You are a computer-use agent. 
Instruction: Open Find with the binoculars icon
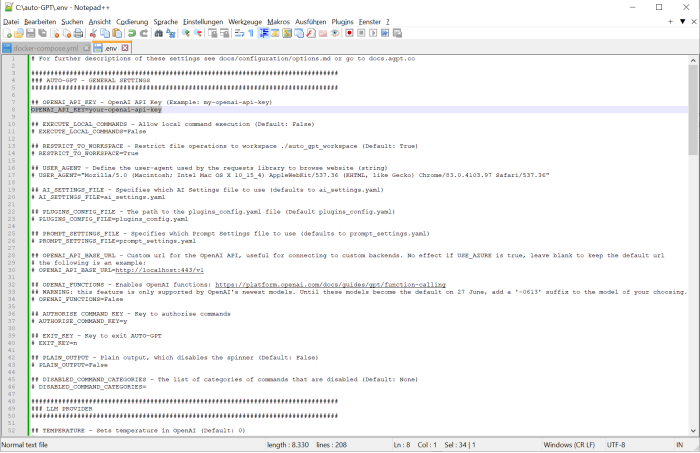(x=158, y=33)
